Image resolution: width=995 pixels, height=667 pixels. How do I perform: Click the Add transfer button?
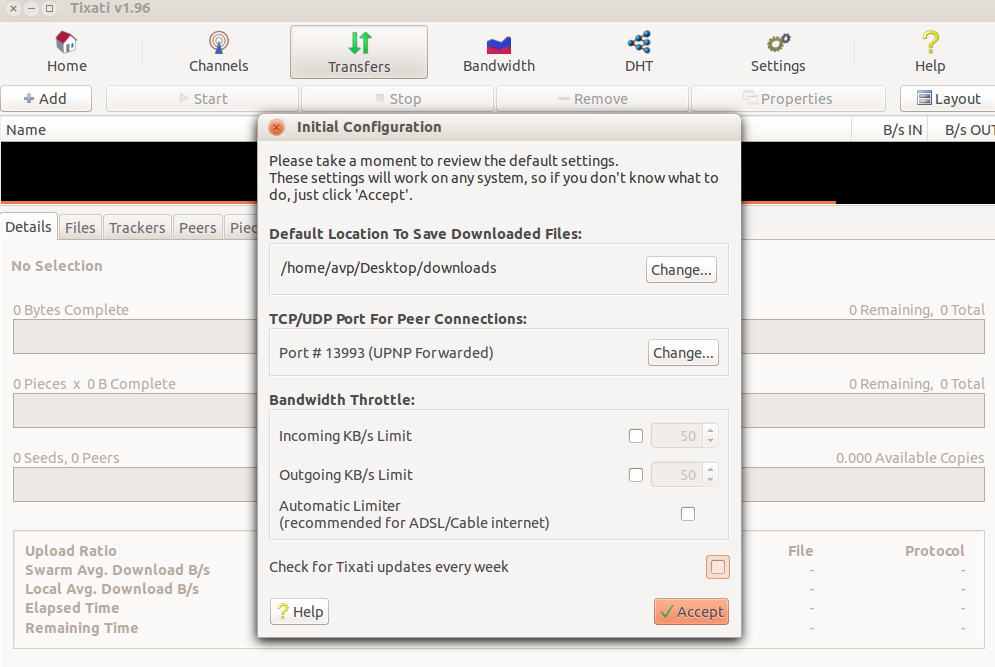point(46,98)
